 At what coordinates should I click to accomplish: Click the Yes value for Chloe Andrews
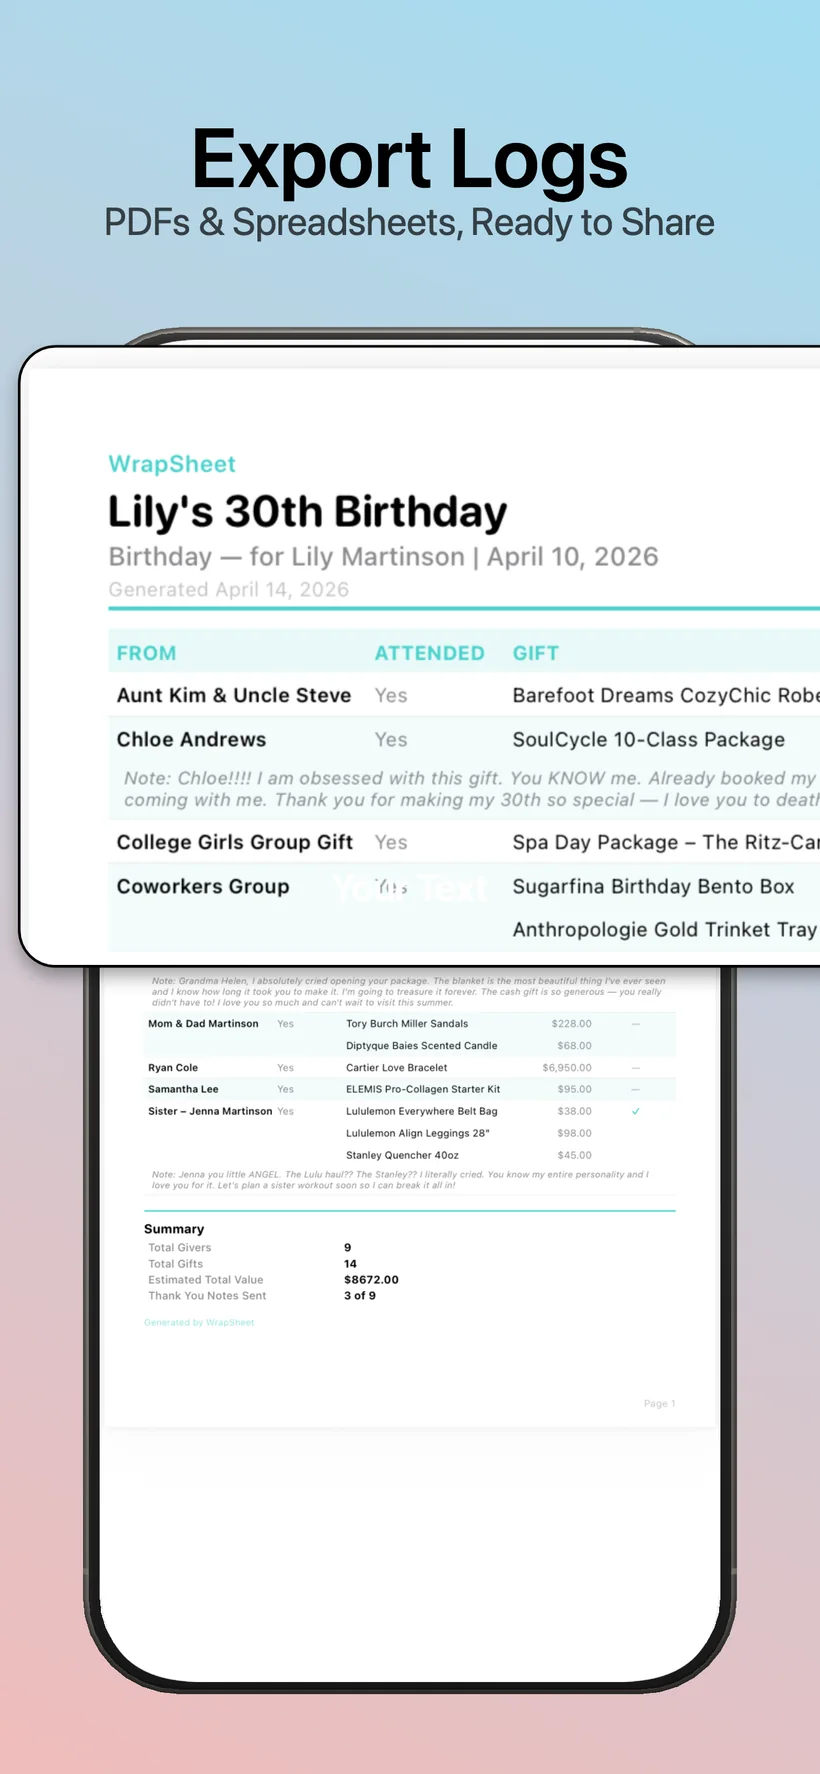391,739
